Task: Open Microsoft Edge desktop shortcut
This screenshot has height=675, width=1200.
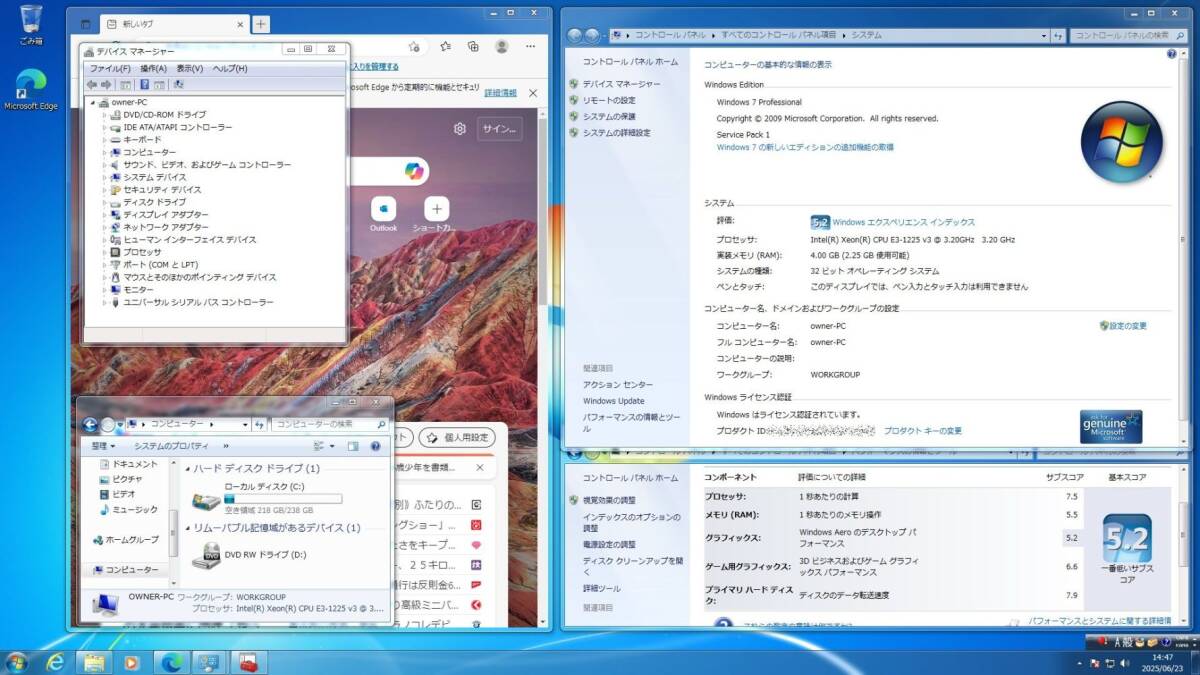Action: tap(31, 90)
